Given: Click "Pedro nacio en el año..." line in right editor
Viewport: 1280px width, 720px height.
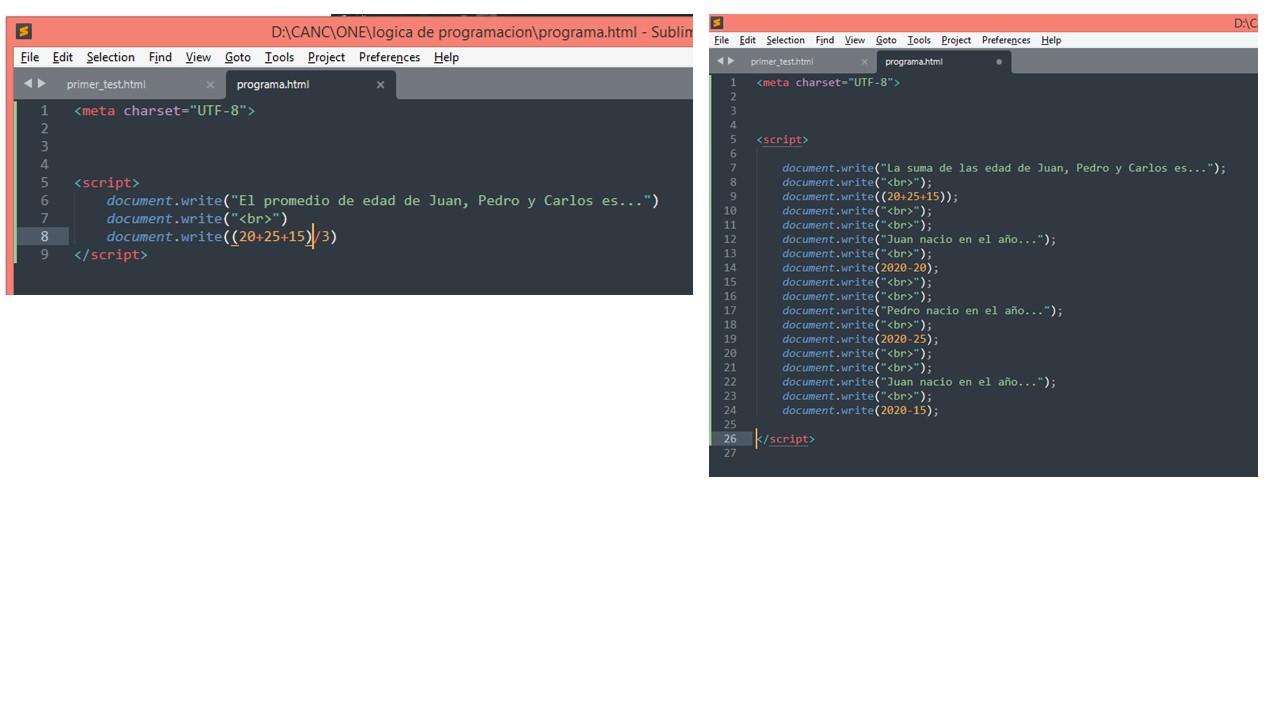Looking at the screenshot, I should coord(922,311).
